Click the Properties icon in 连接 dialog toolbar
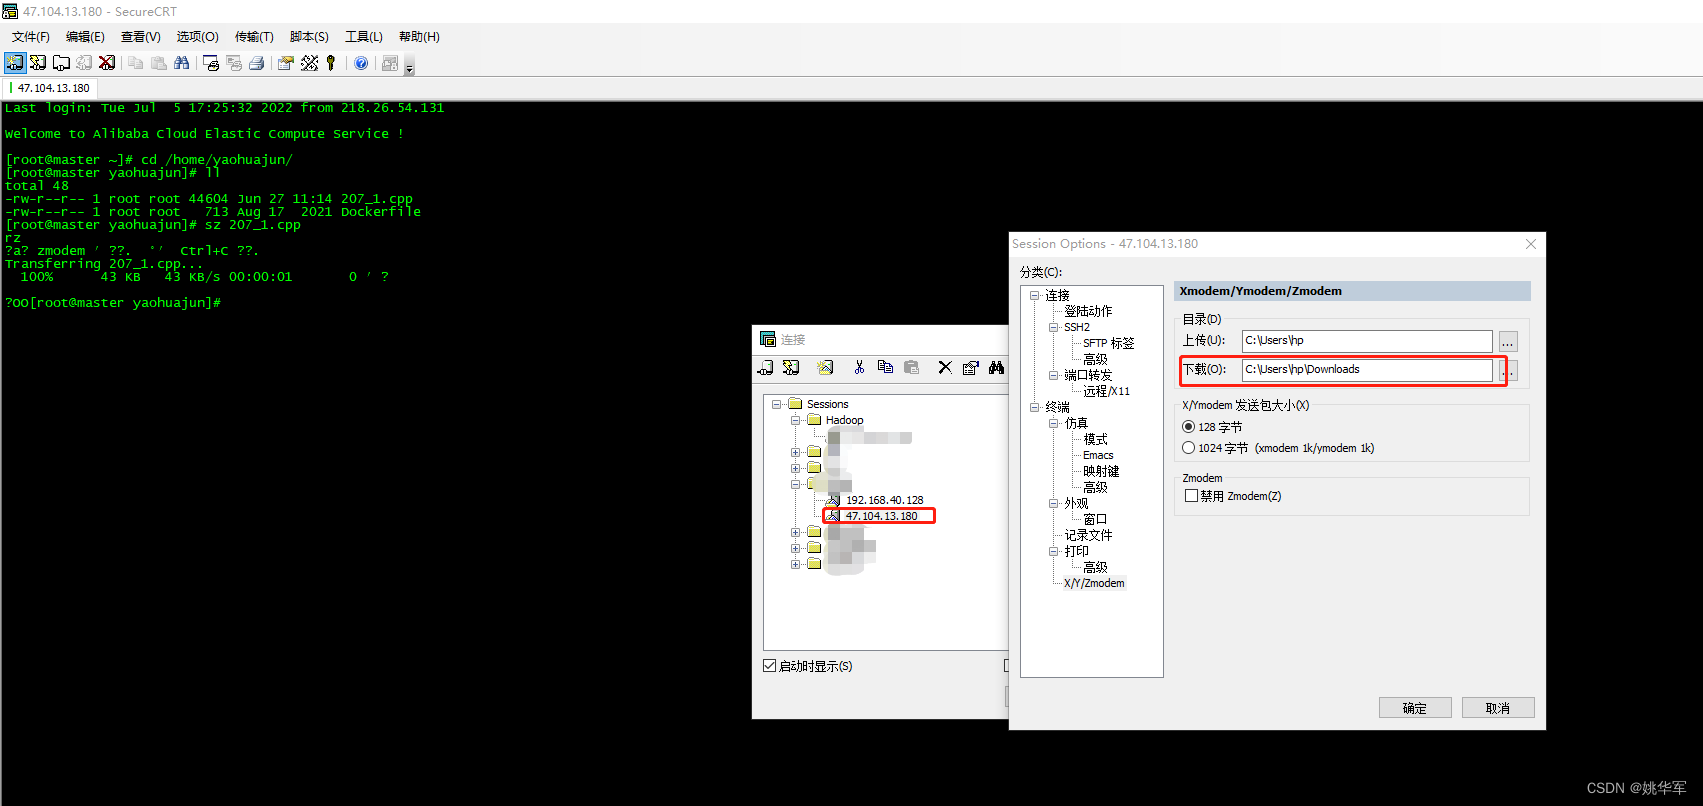Image resolution: width=1703 pixels, height=806 pixels. tap(970, 368)
